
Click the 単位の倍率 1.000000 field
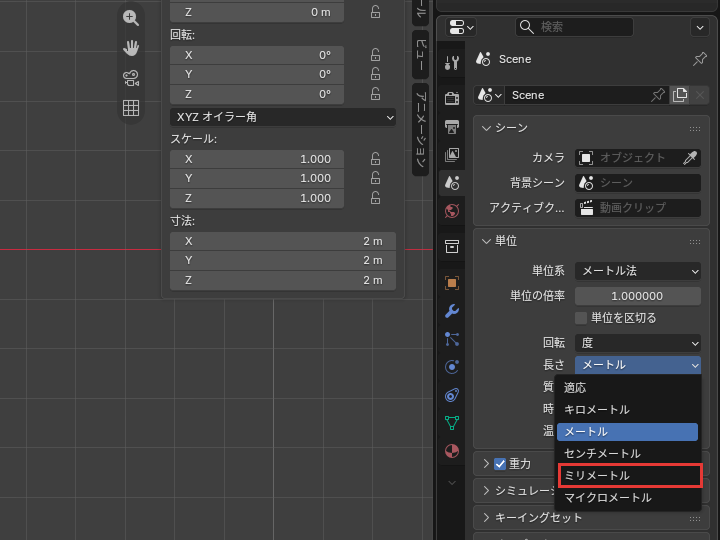(638, 296)
